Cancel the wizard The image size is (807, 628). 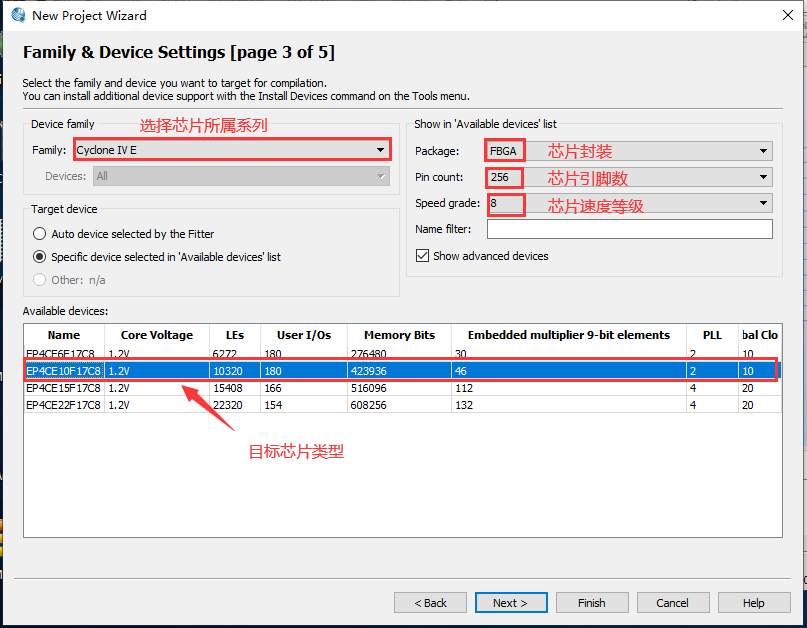(672, 603)
